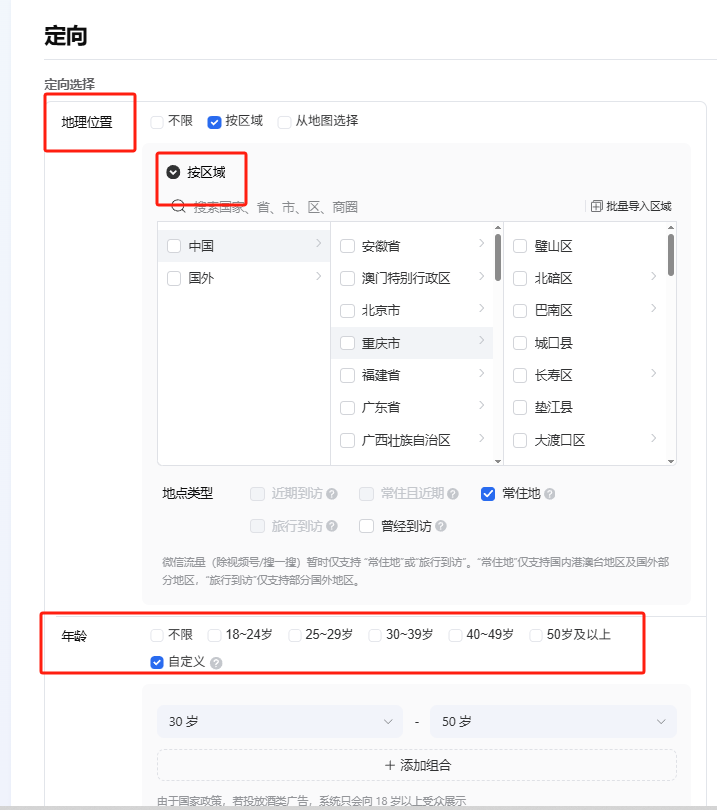
Task: Click the search magnifier icon
Action: 178,206
